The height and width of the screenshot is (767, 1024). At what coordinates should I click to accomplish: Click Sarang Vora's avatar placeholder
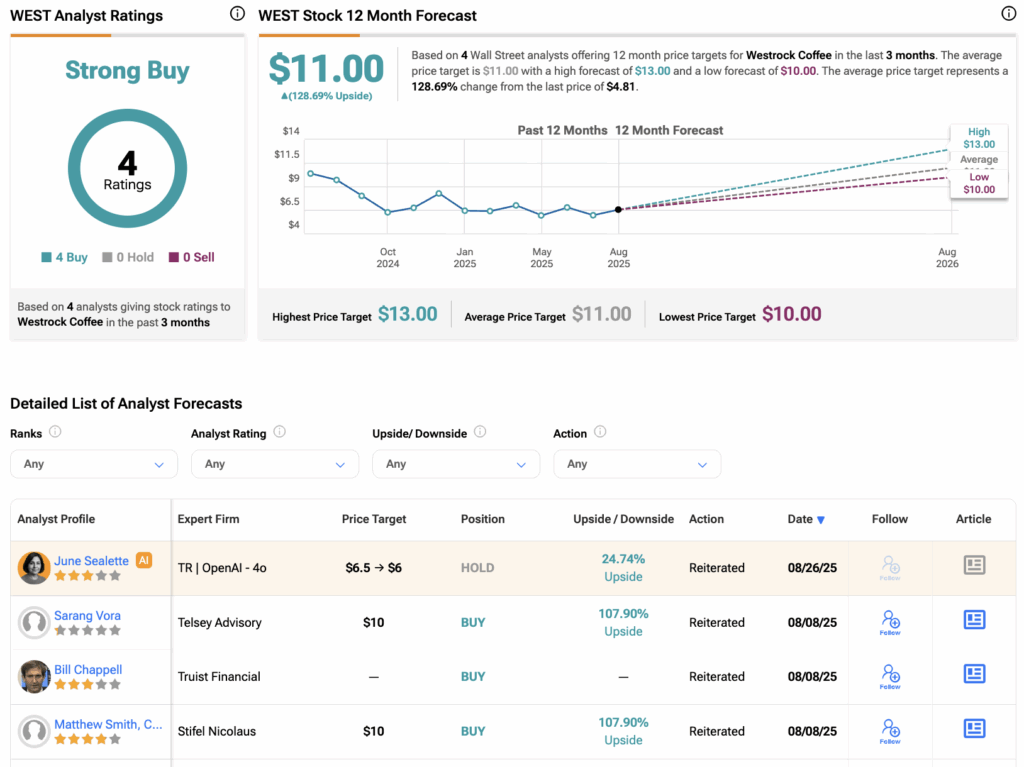(34, 623)
